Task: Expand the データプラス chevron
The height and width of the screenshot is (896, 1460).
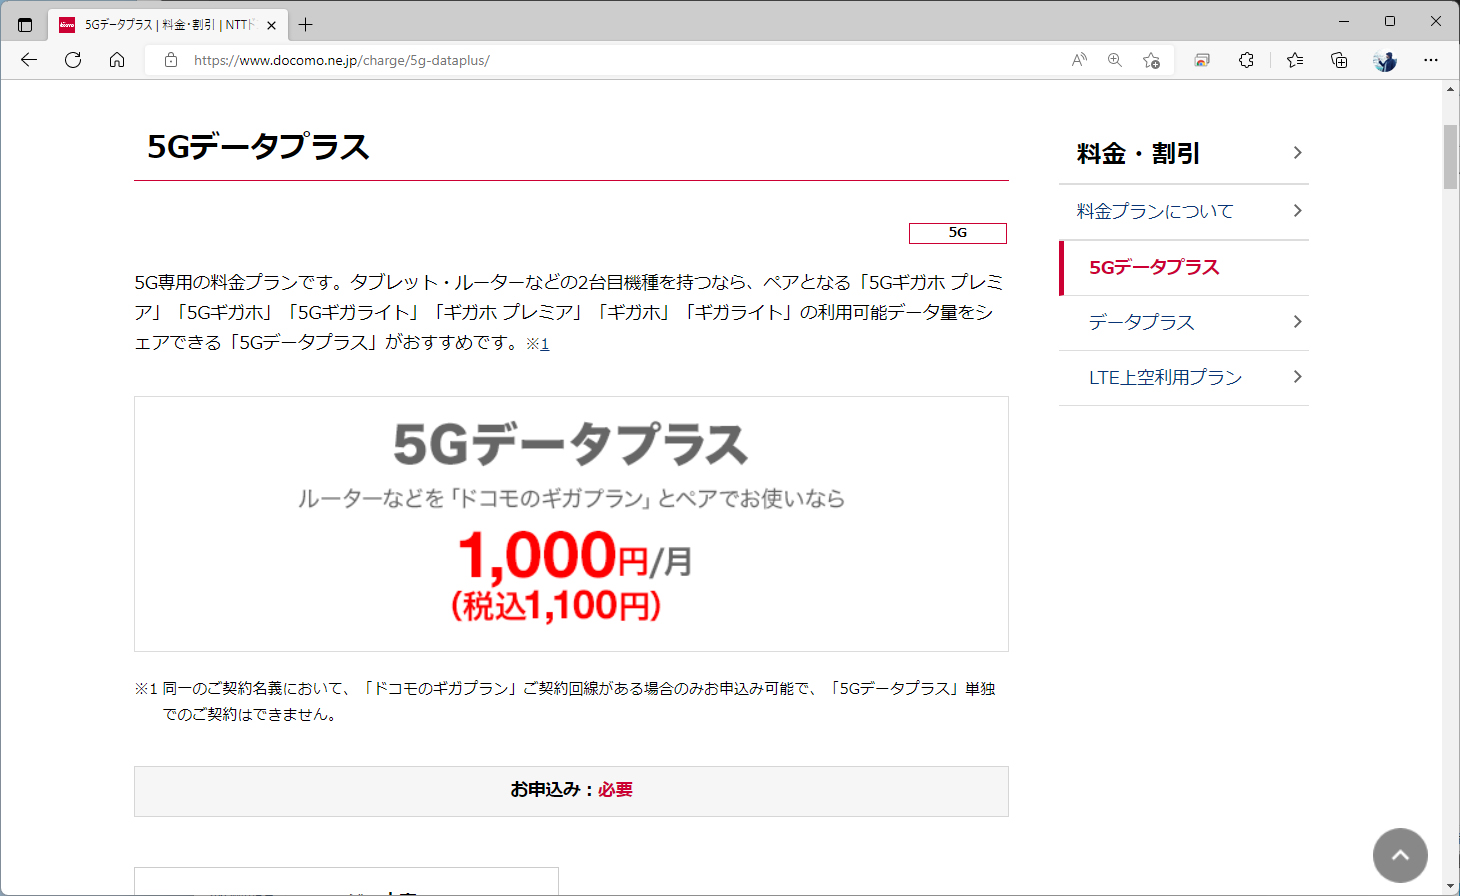Action: point(1297,322)
